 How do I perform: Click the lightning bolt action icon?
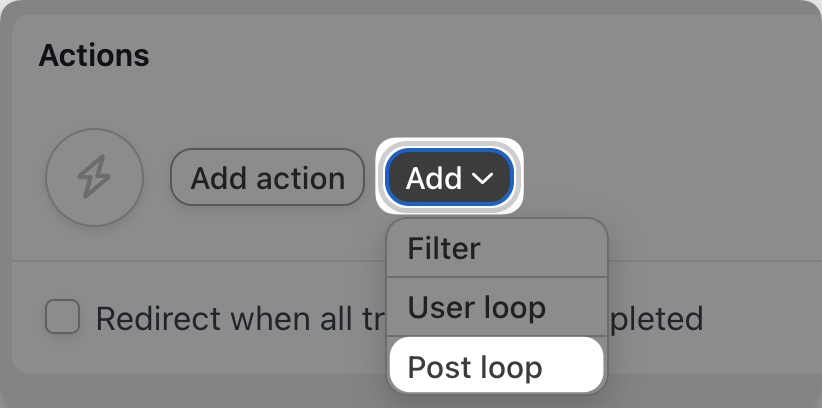click(x=94, y=177)
